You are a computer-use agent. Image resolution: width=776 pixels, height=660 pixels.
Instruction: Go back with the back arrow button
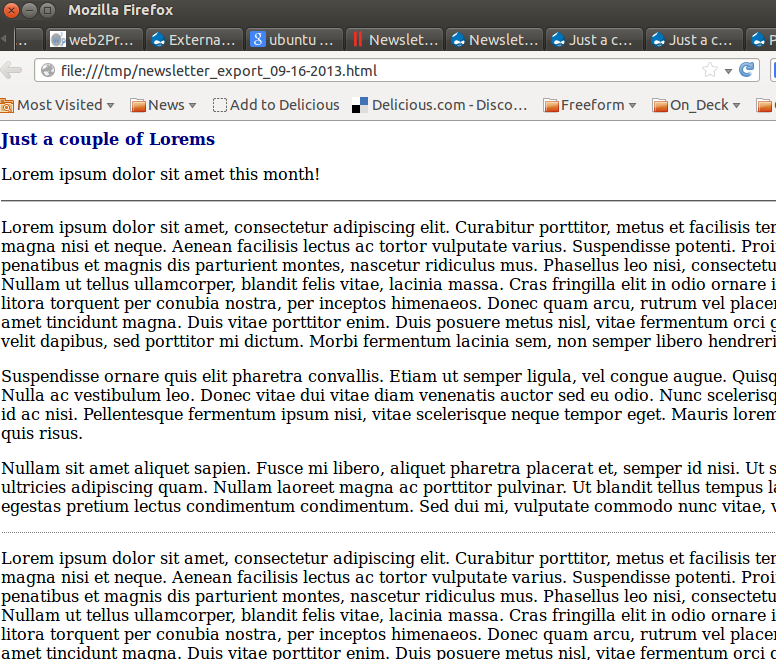point(11,71)
